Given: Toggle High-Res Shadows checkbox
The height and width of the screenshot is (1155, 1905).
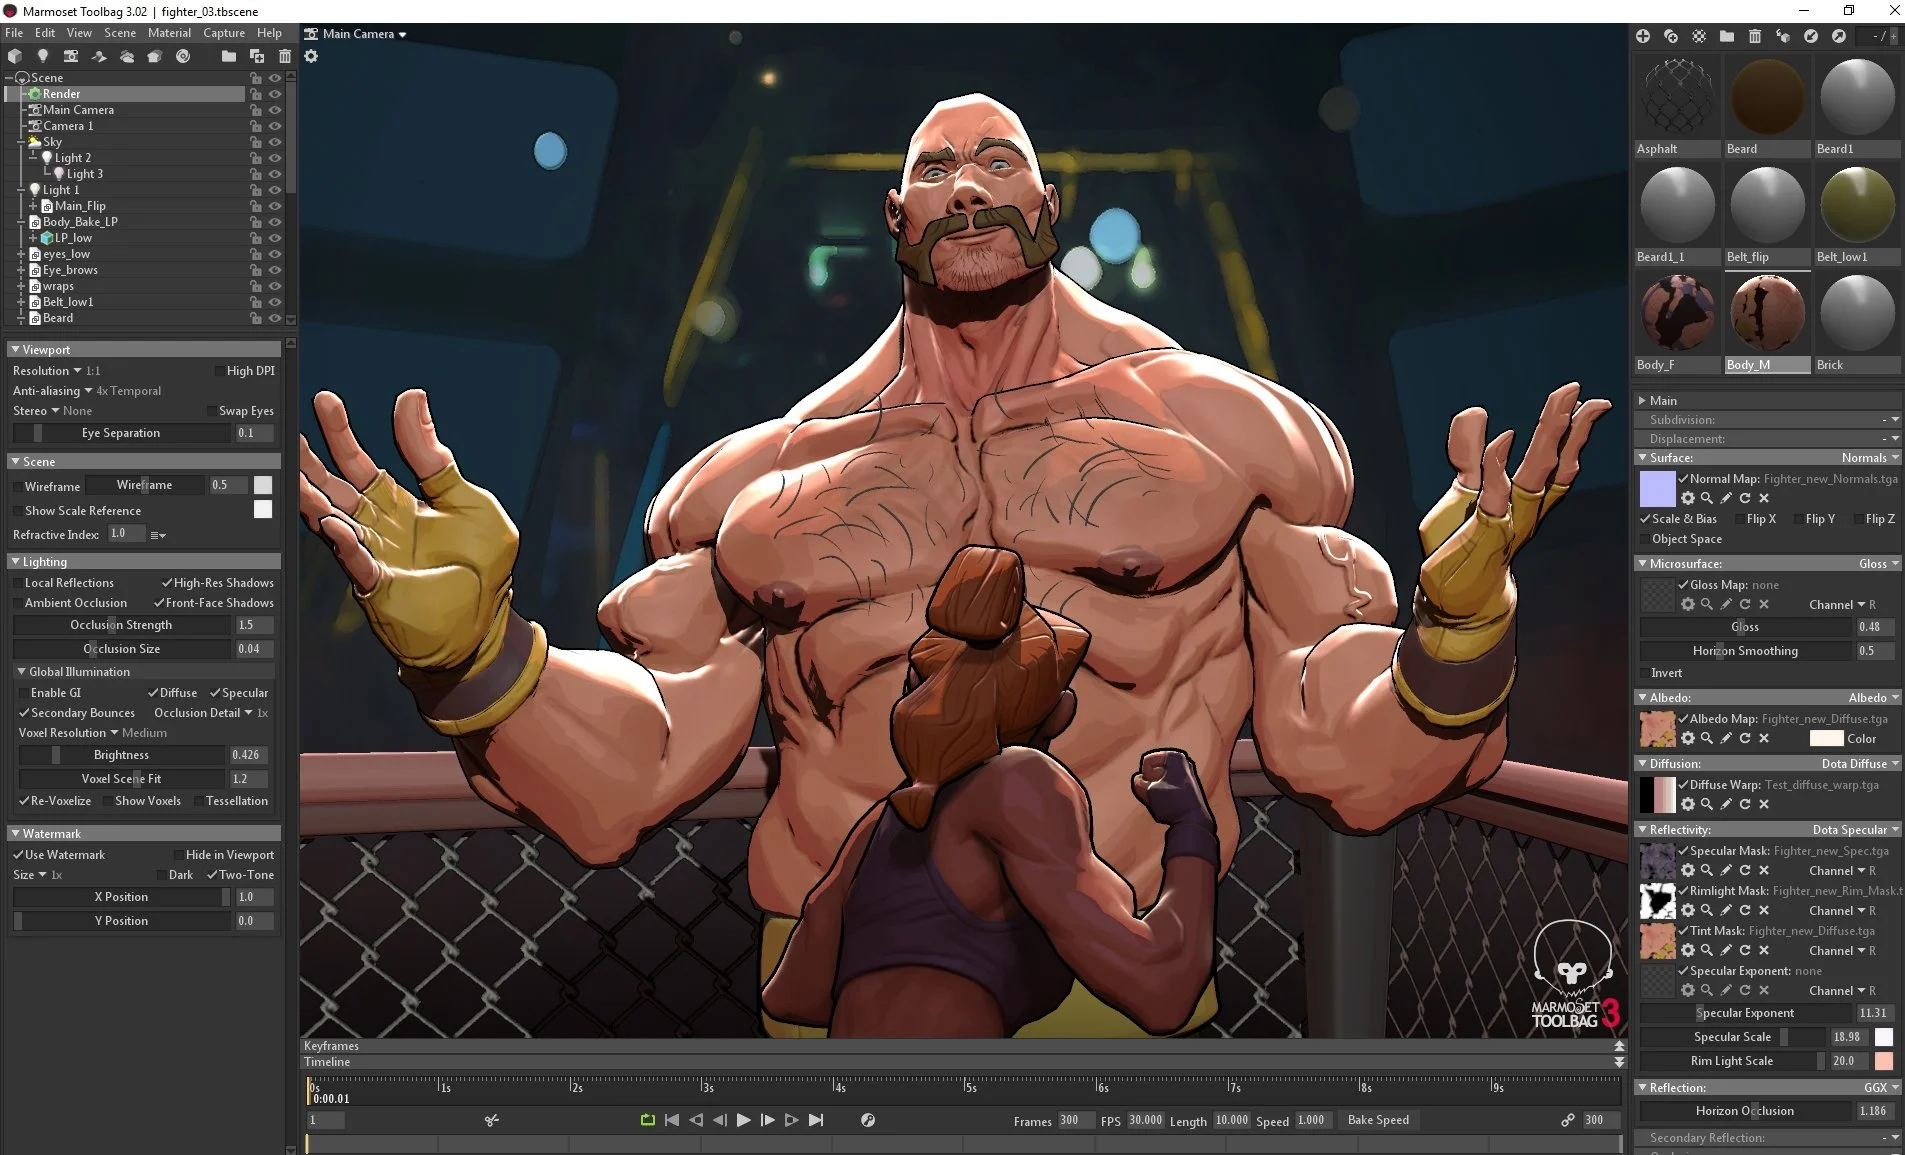Looking at the screenshot, I should point(167,583).
